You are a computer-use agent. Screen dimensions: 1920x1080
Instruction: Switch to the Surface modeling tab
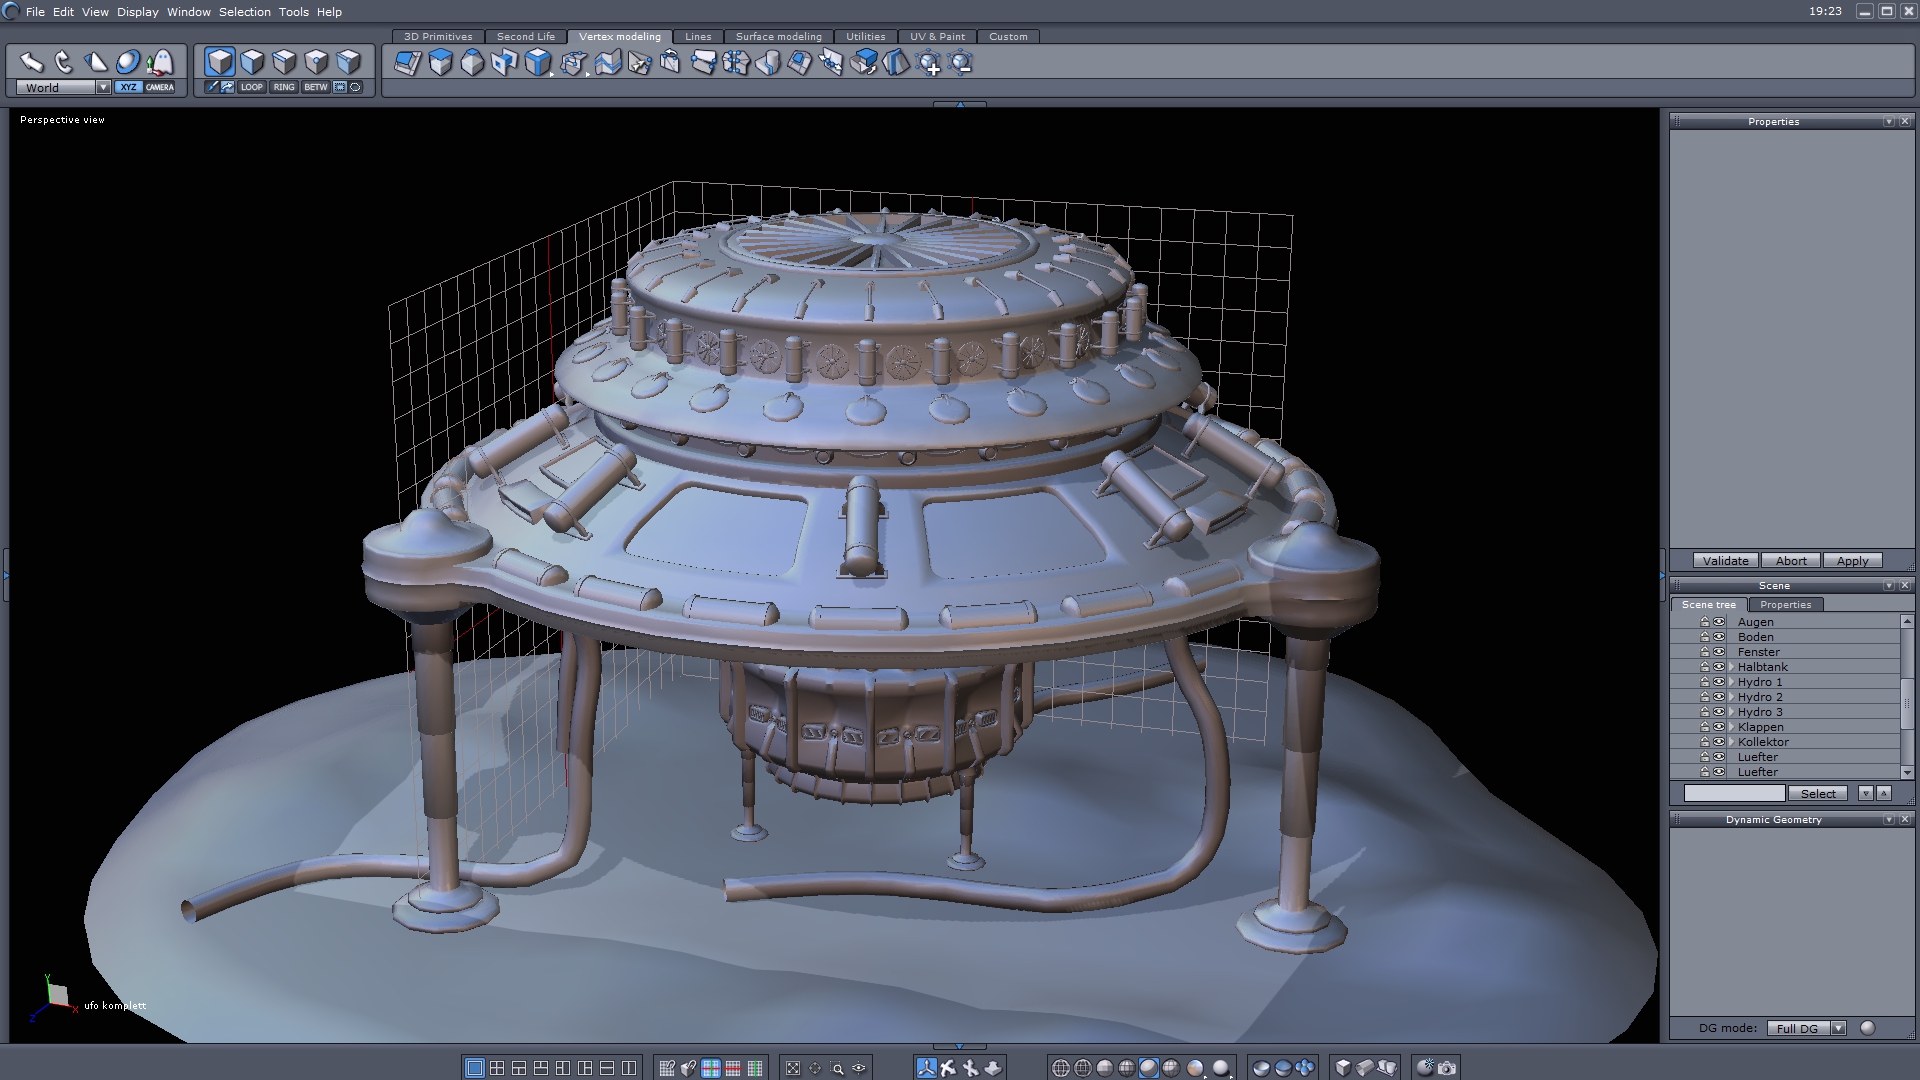tap(778, 36)
